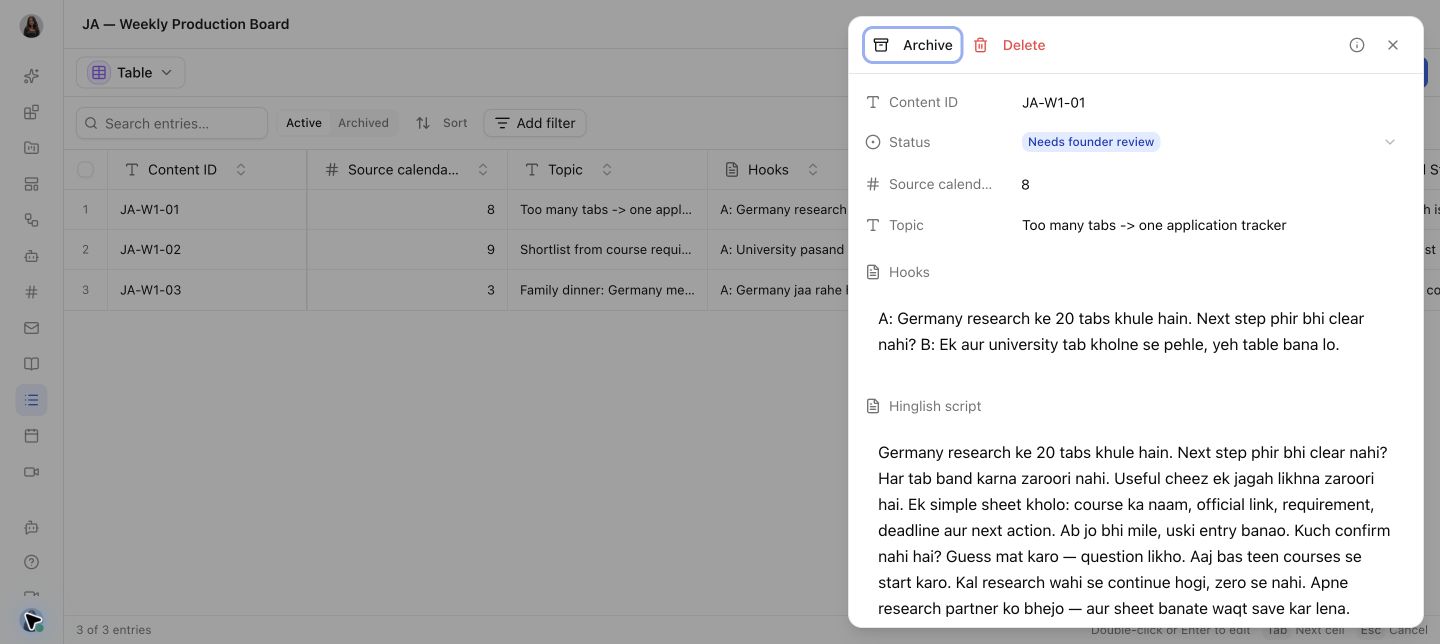Click the Needs founder review status badge
This screenshot has height=644, width=1440.
(x=1091, y=142)
